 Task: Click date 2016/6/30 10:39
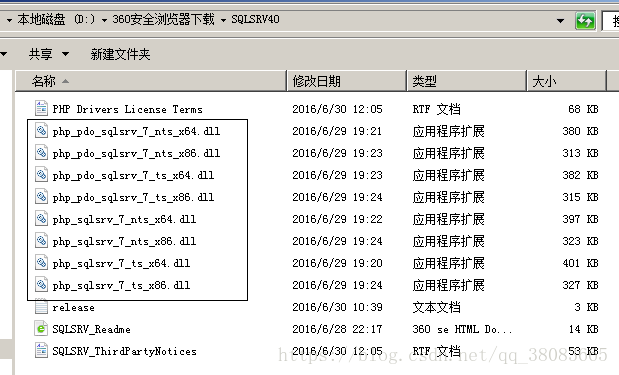(337, 307)
